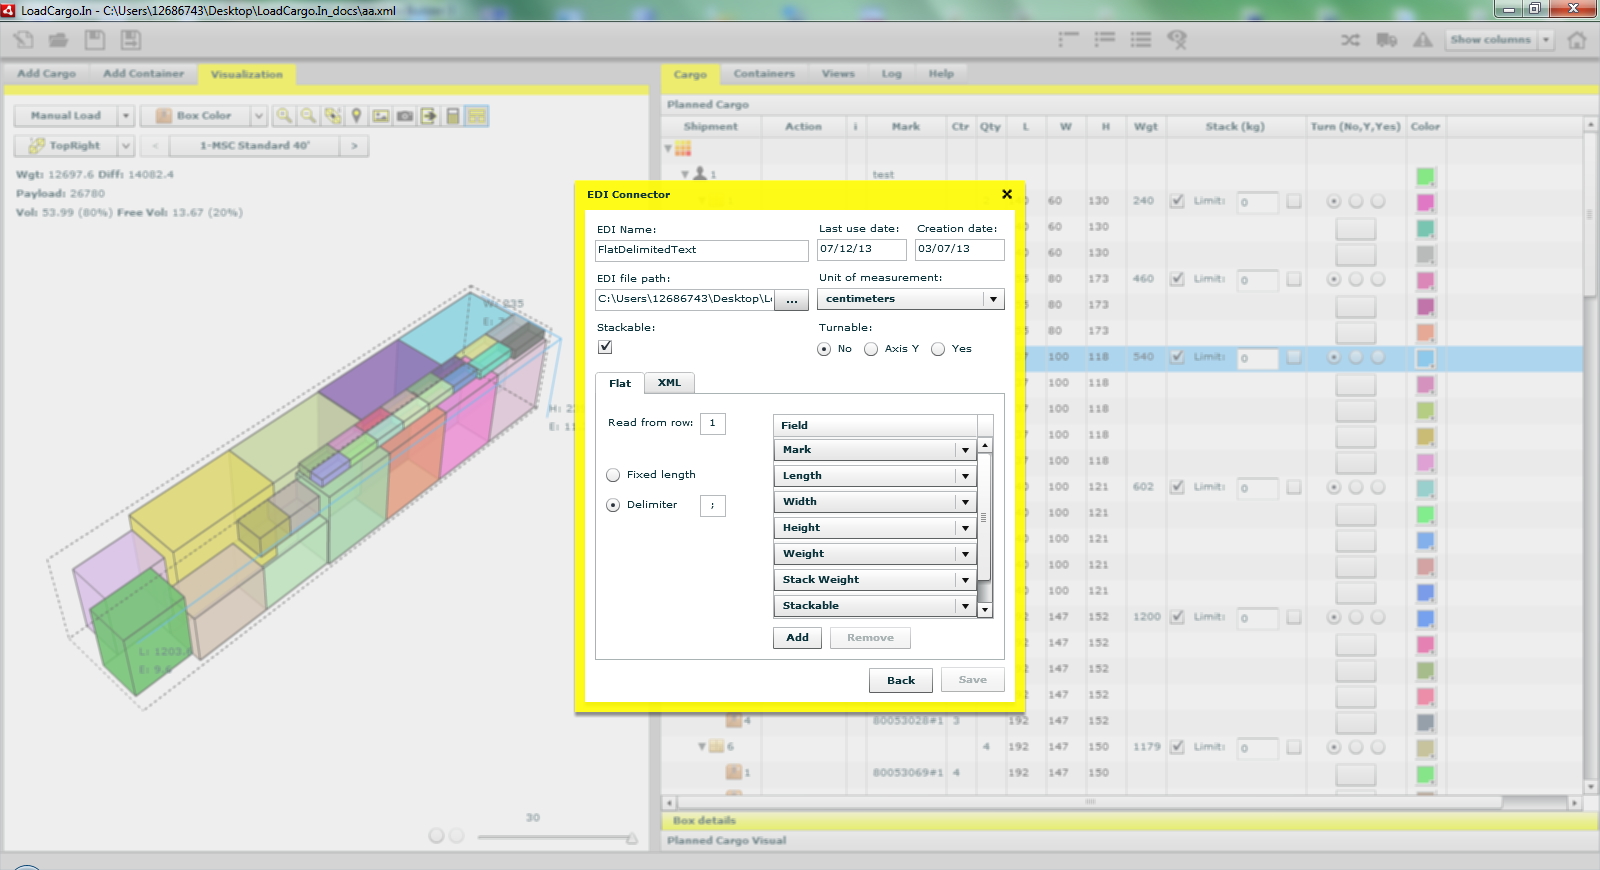Viewport: 1600px width, 870px height.
Task: Open the Add Container tab
Action: point(143,74)
